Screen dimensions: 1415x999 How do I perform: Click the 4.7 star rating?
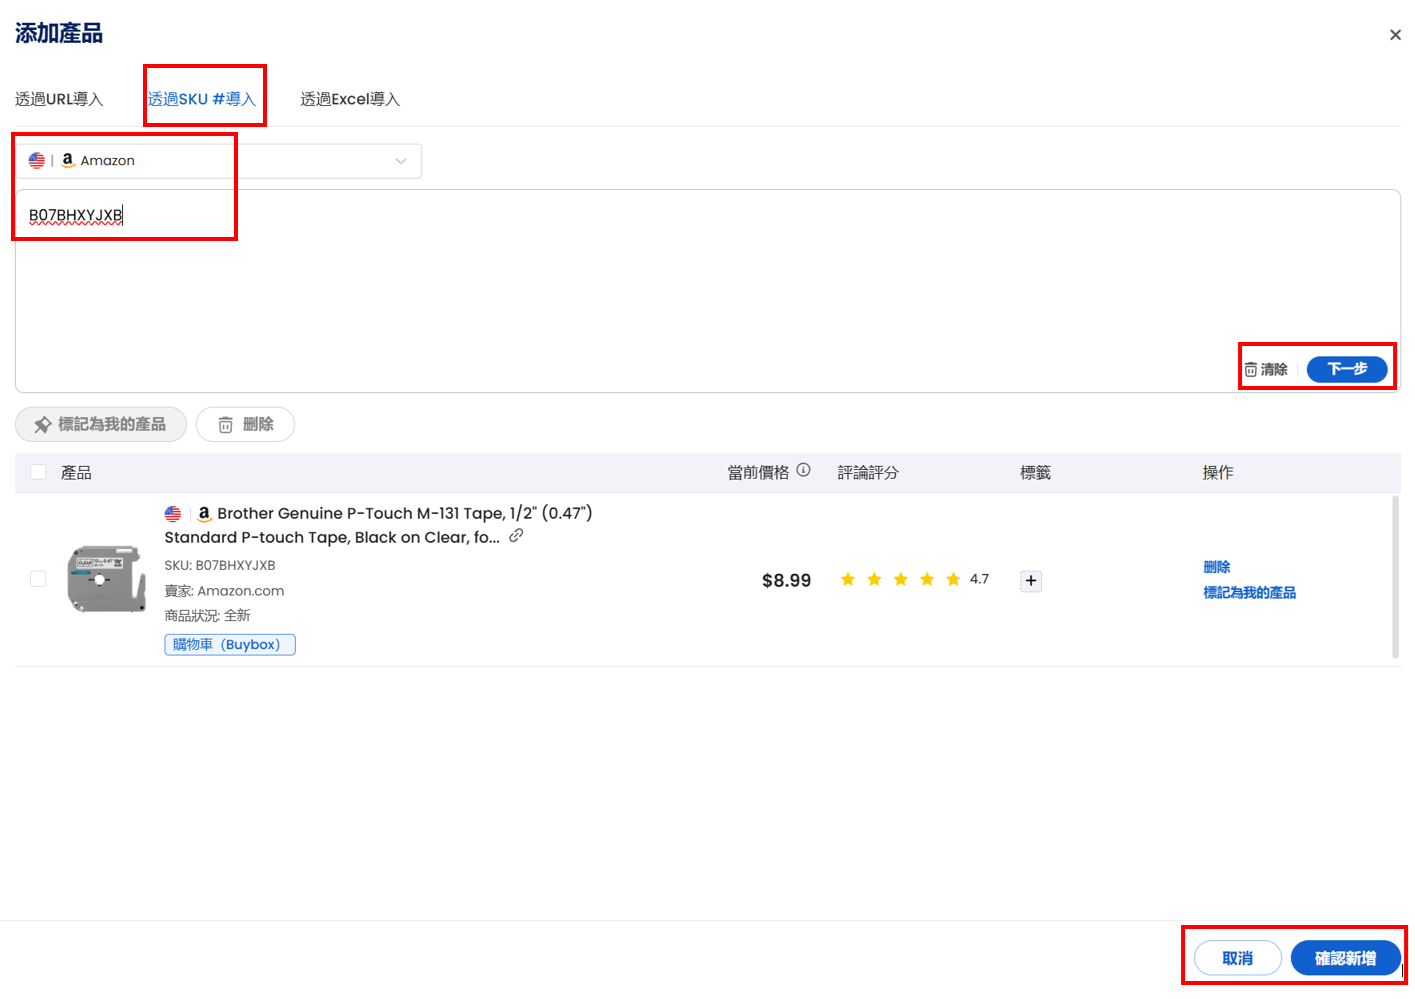[914, 579]
